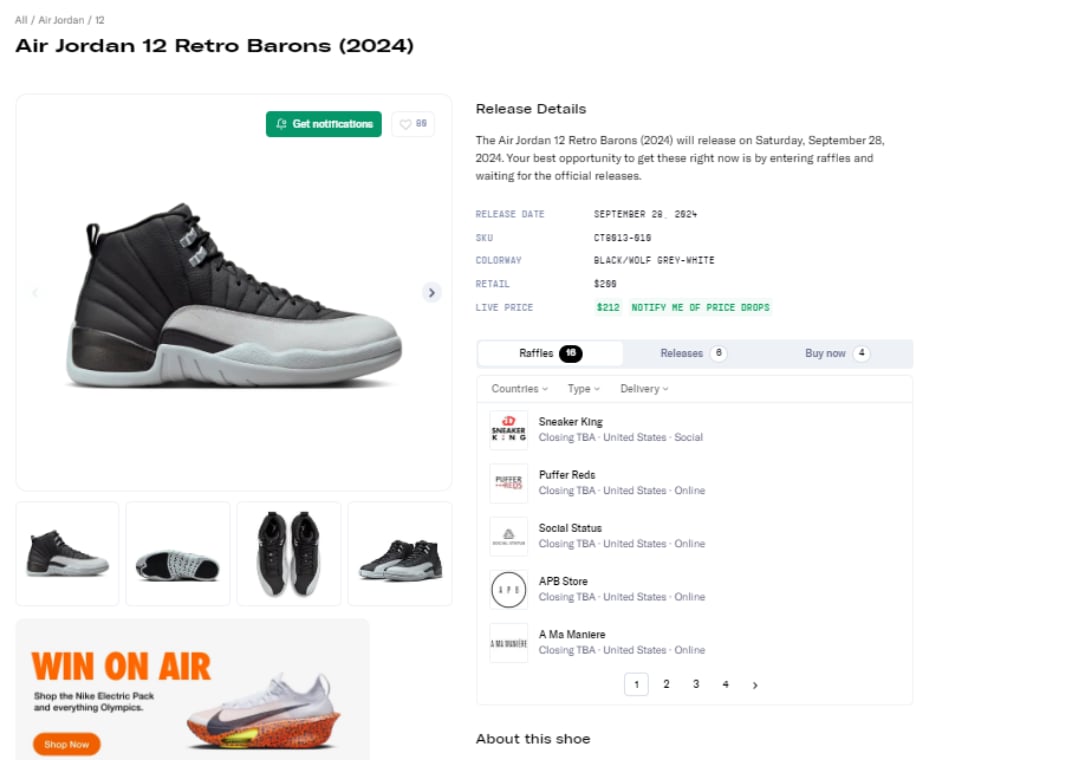Click the Social Status store logo
This screenshot has height=760, width=1070.
(508, 536)
